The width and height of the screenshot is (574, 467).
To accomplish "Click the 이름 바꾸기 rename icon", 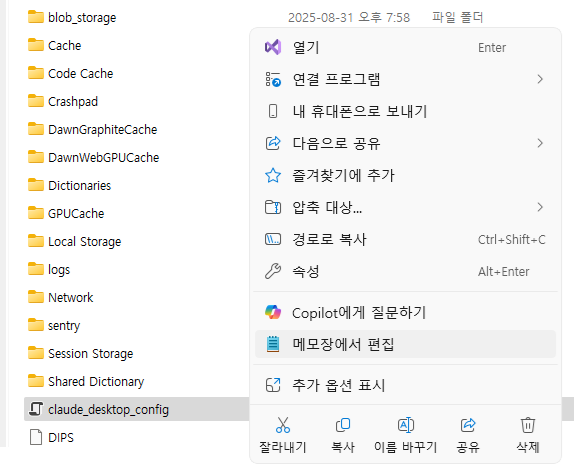I will tap(406, 425).
